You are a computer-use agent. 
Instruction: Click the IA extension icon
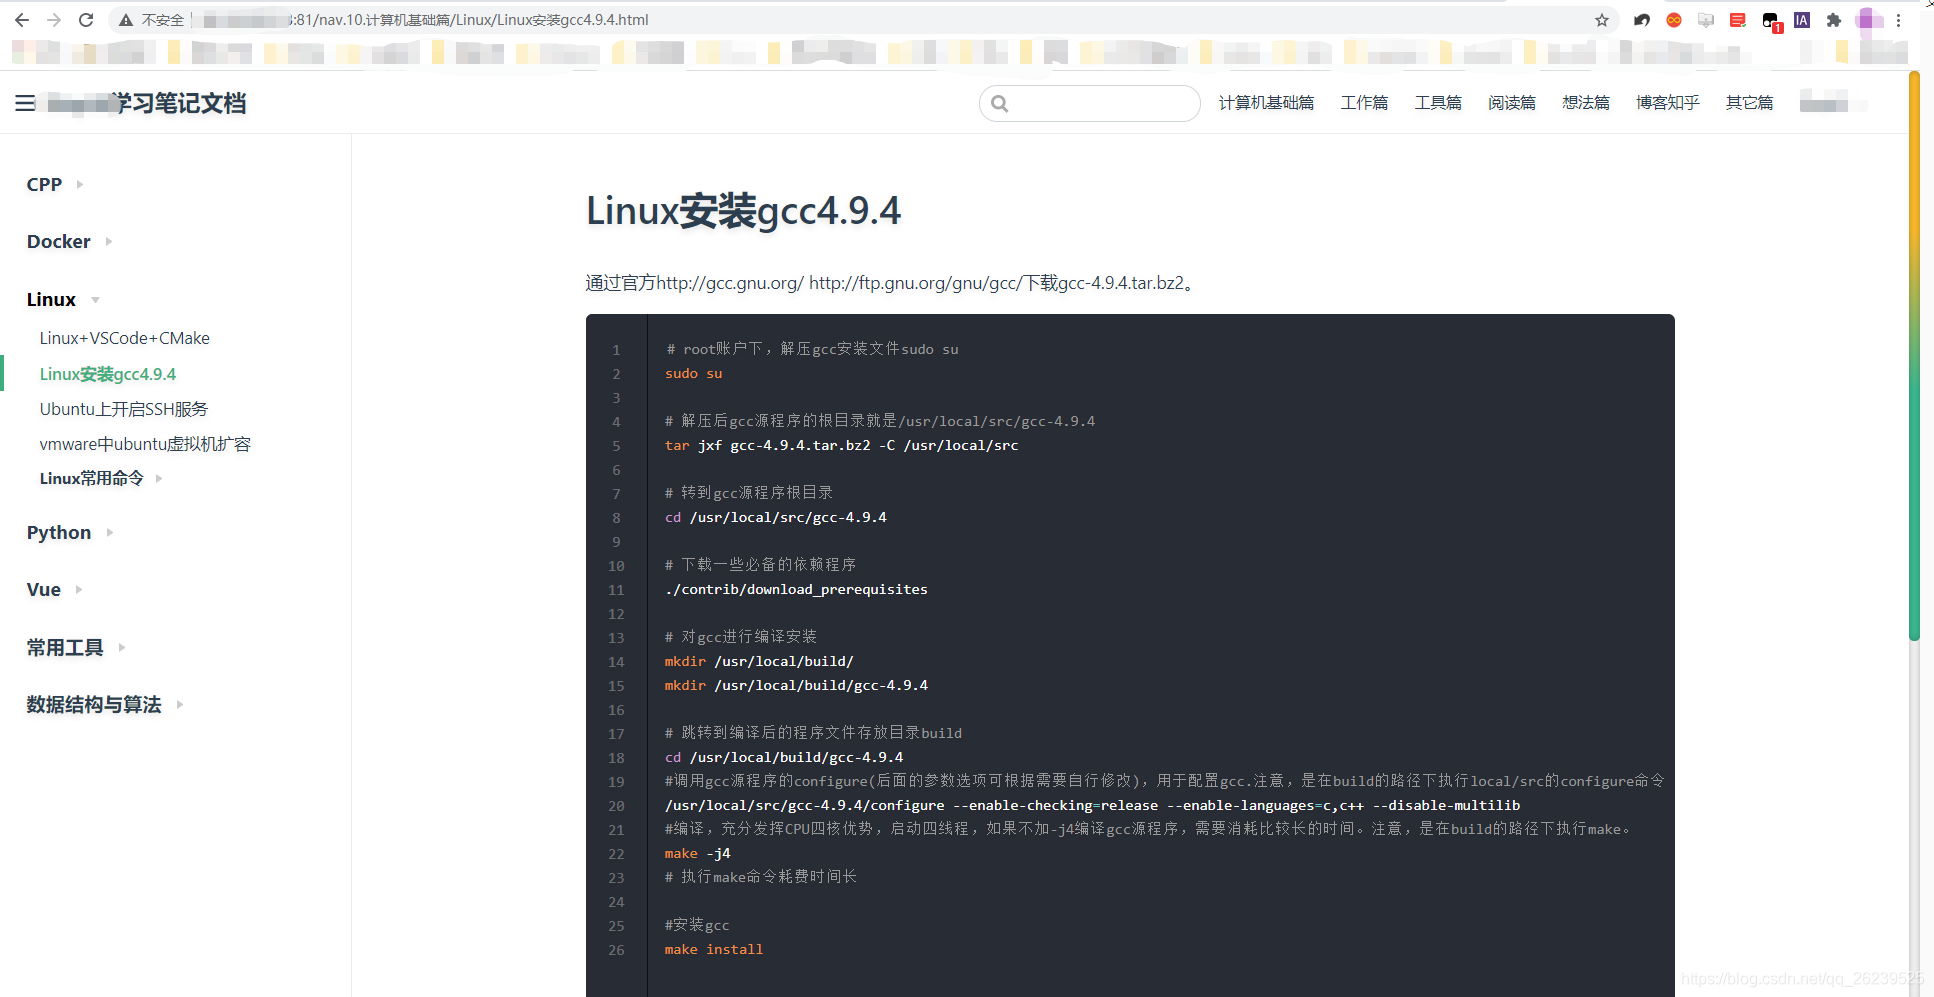(x=1802, y=20)
